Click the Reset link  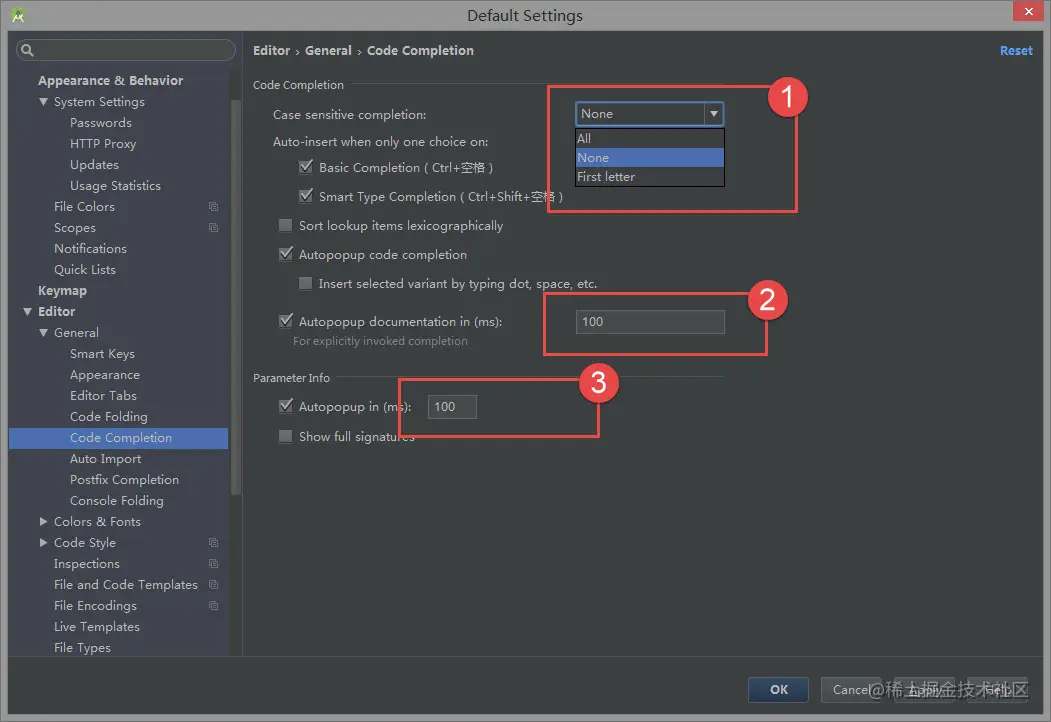[x=1015, y=50]
